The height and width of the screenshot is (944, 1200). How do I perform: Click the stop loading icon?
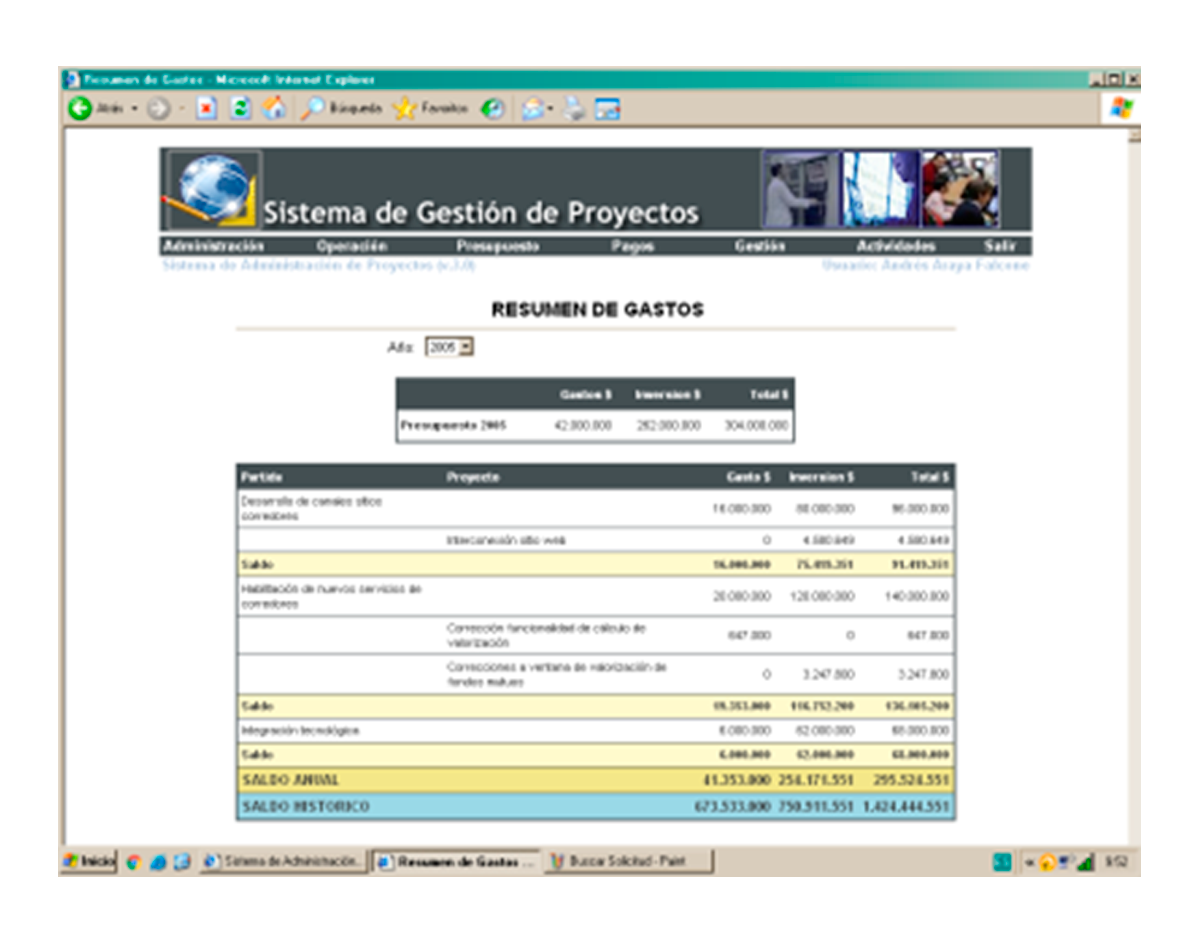click(205, 108)
